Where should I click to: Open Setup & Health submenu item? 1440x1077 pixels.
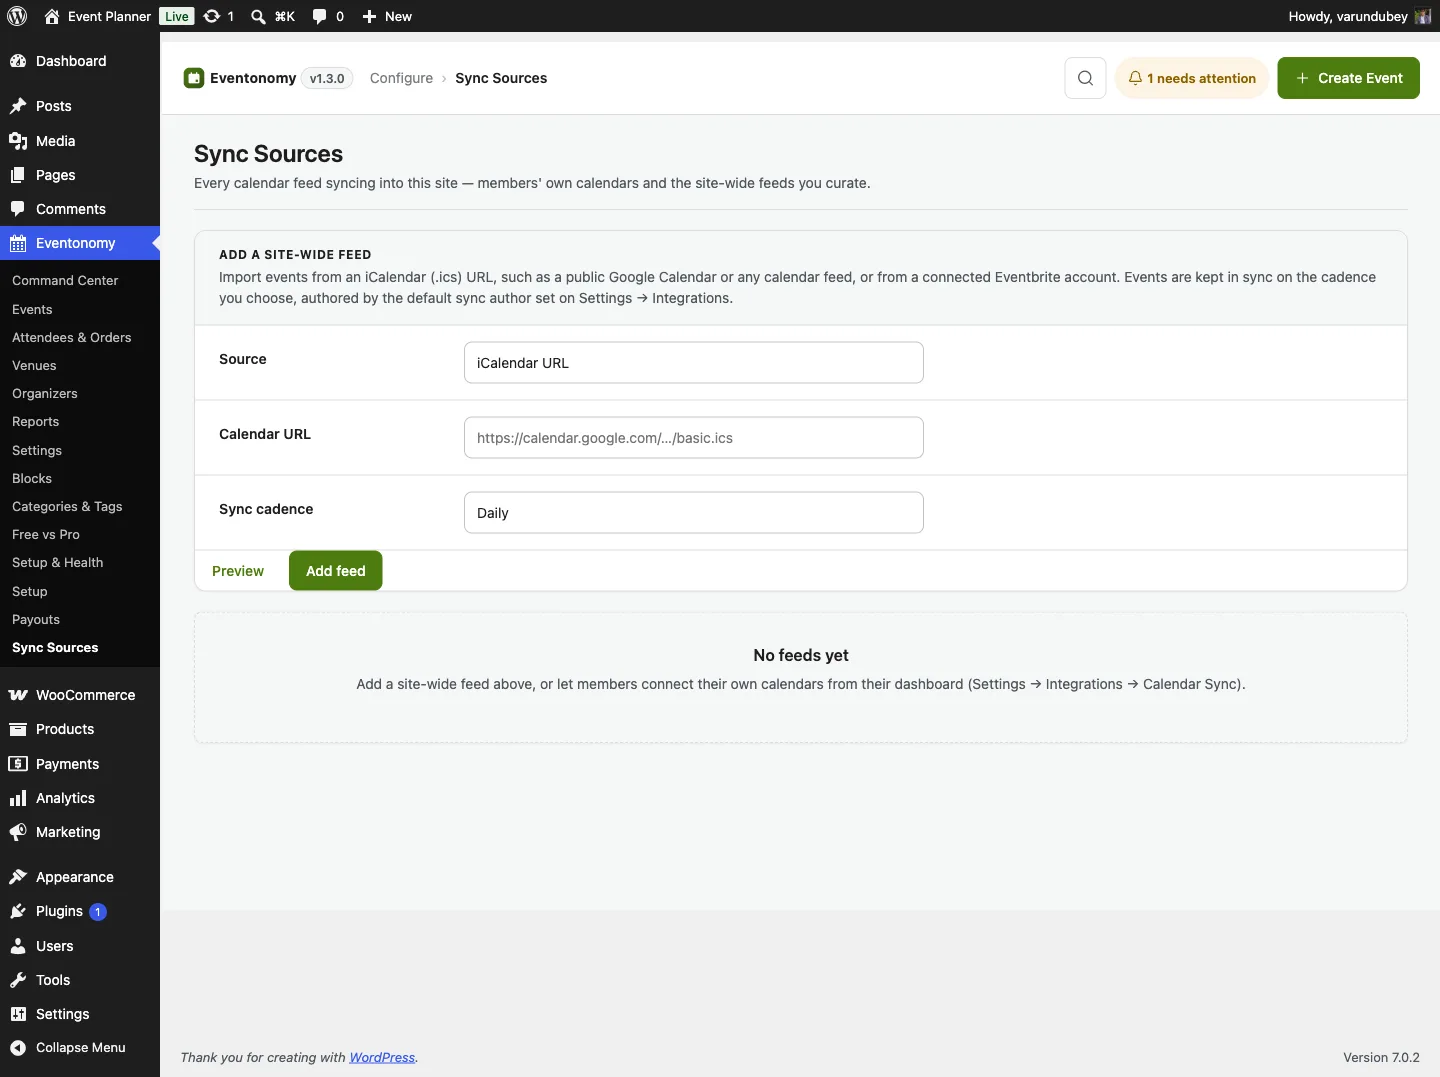pyautogui.click(x=58, y=563)
